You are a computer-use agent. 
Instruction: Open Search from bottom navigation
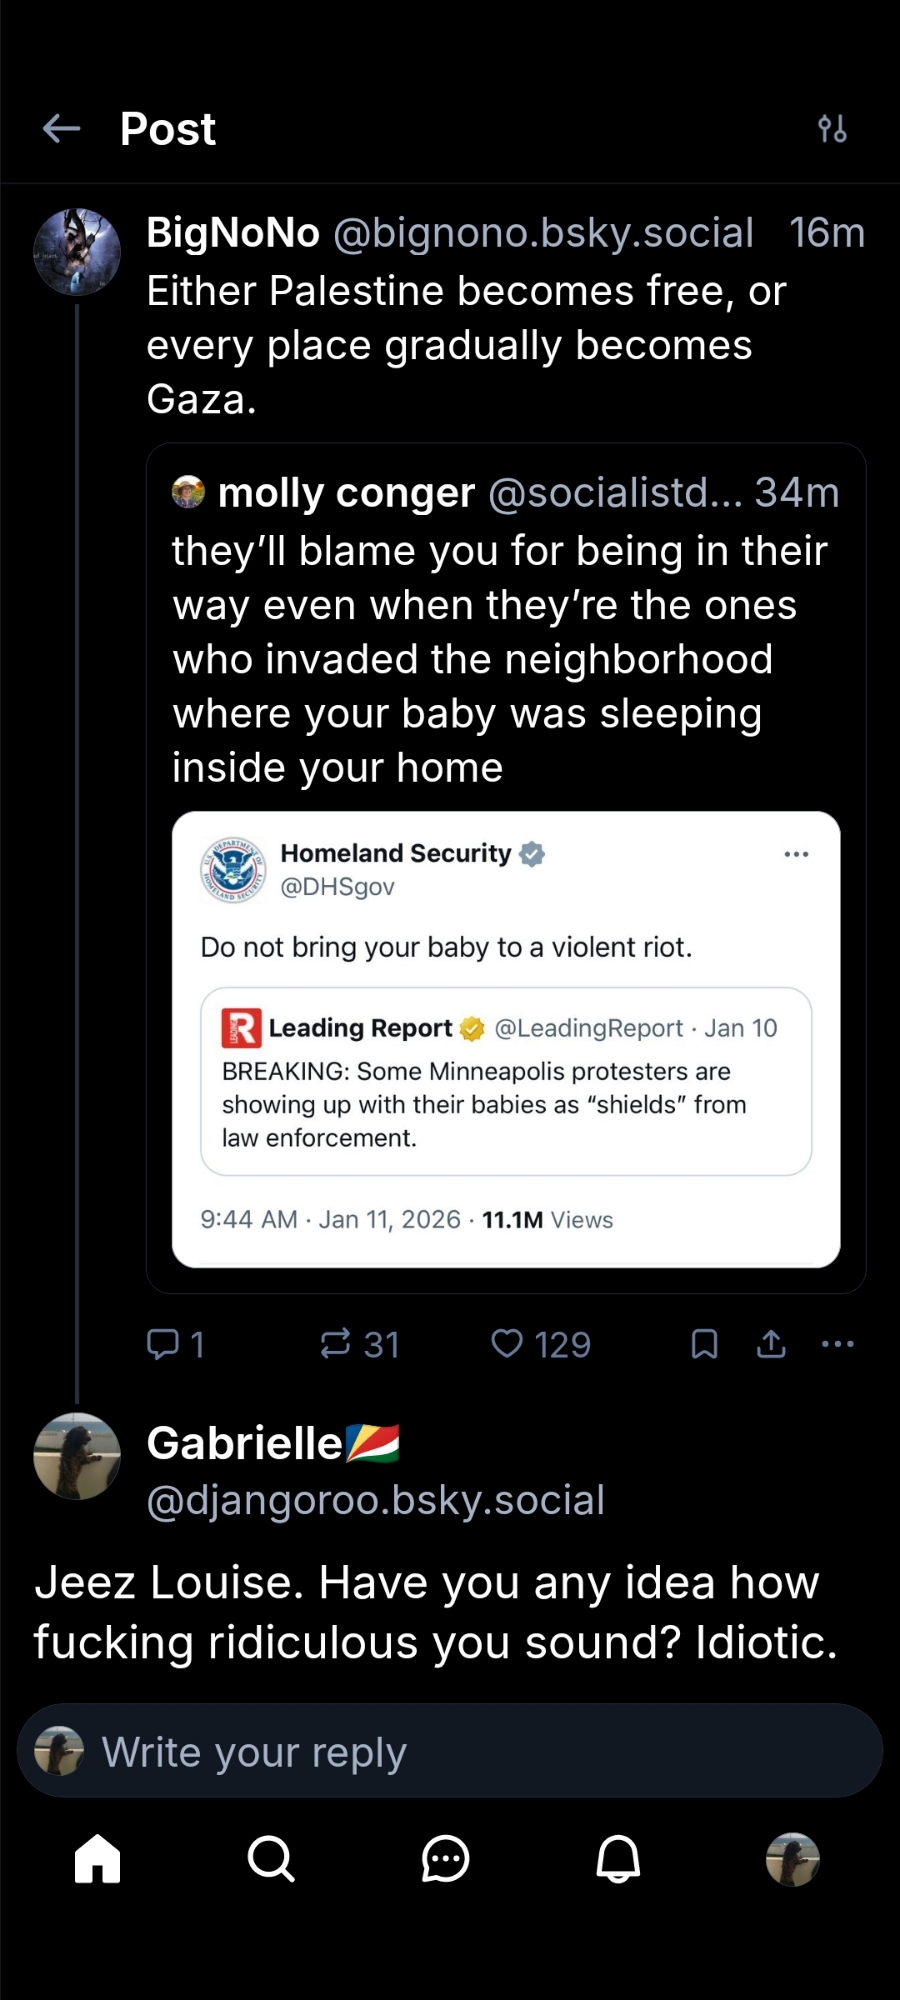point(271,1860)
